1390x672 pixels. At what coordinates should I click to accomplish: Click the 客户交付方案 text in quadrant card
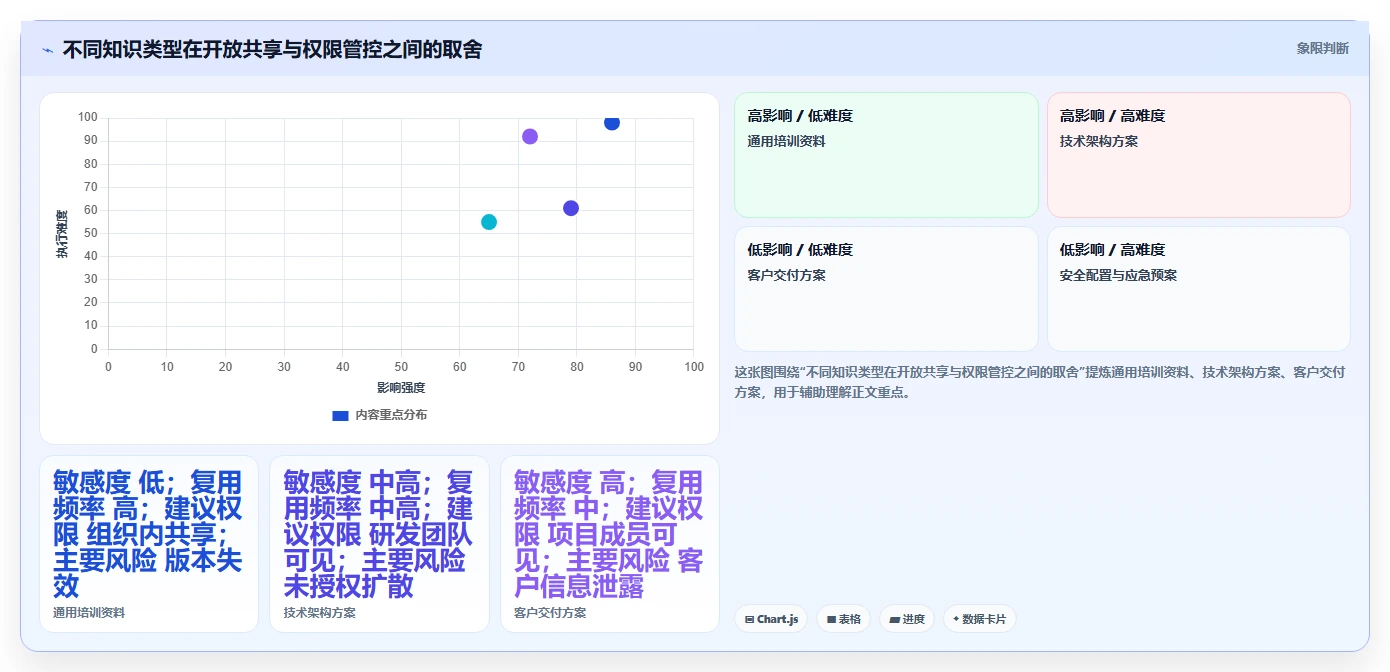(786, 275)
